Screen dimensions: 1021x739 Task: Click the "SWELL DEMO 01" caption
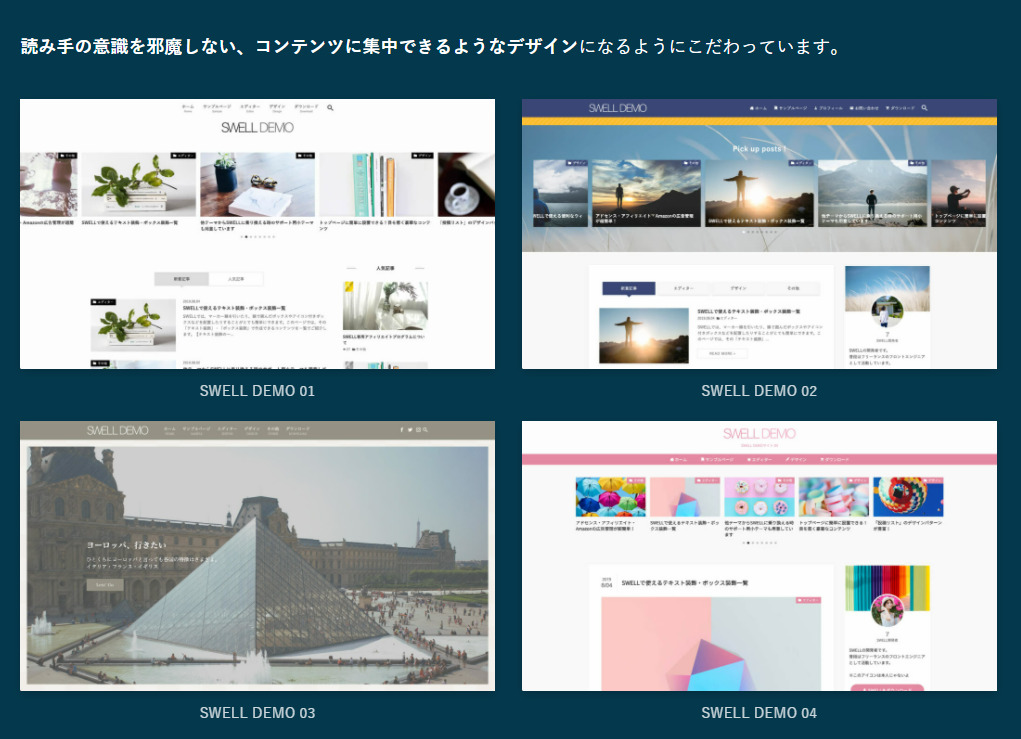257,391
